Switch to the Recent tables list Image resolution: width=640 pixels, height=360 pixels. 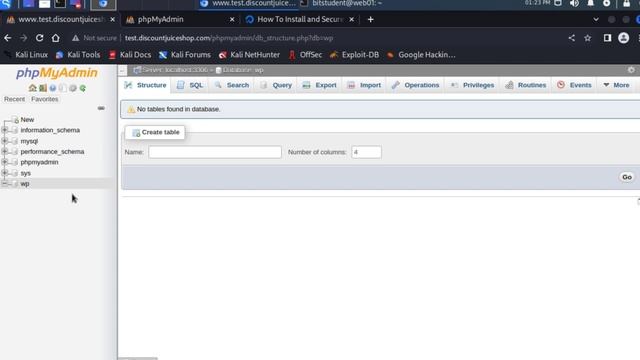point(14,99)
